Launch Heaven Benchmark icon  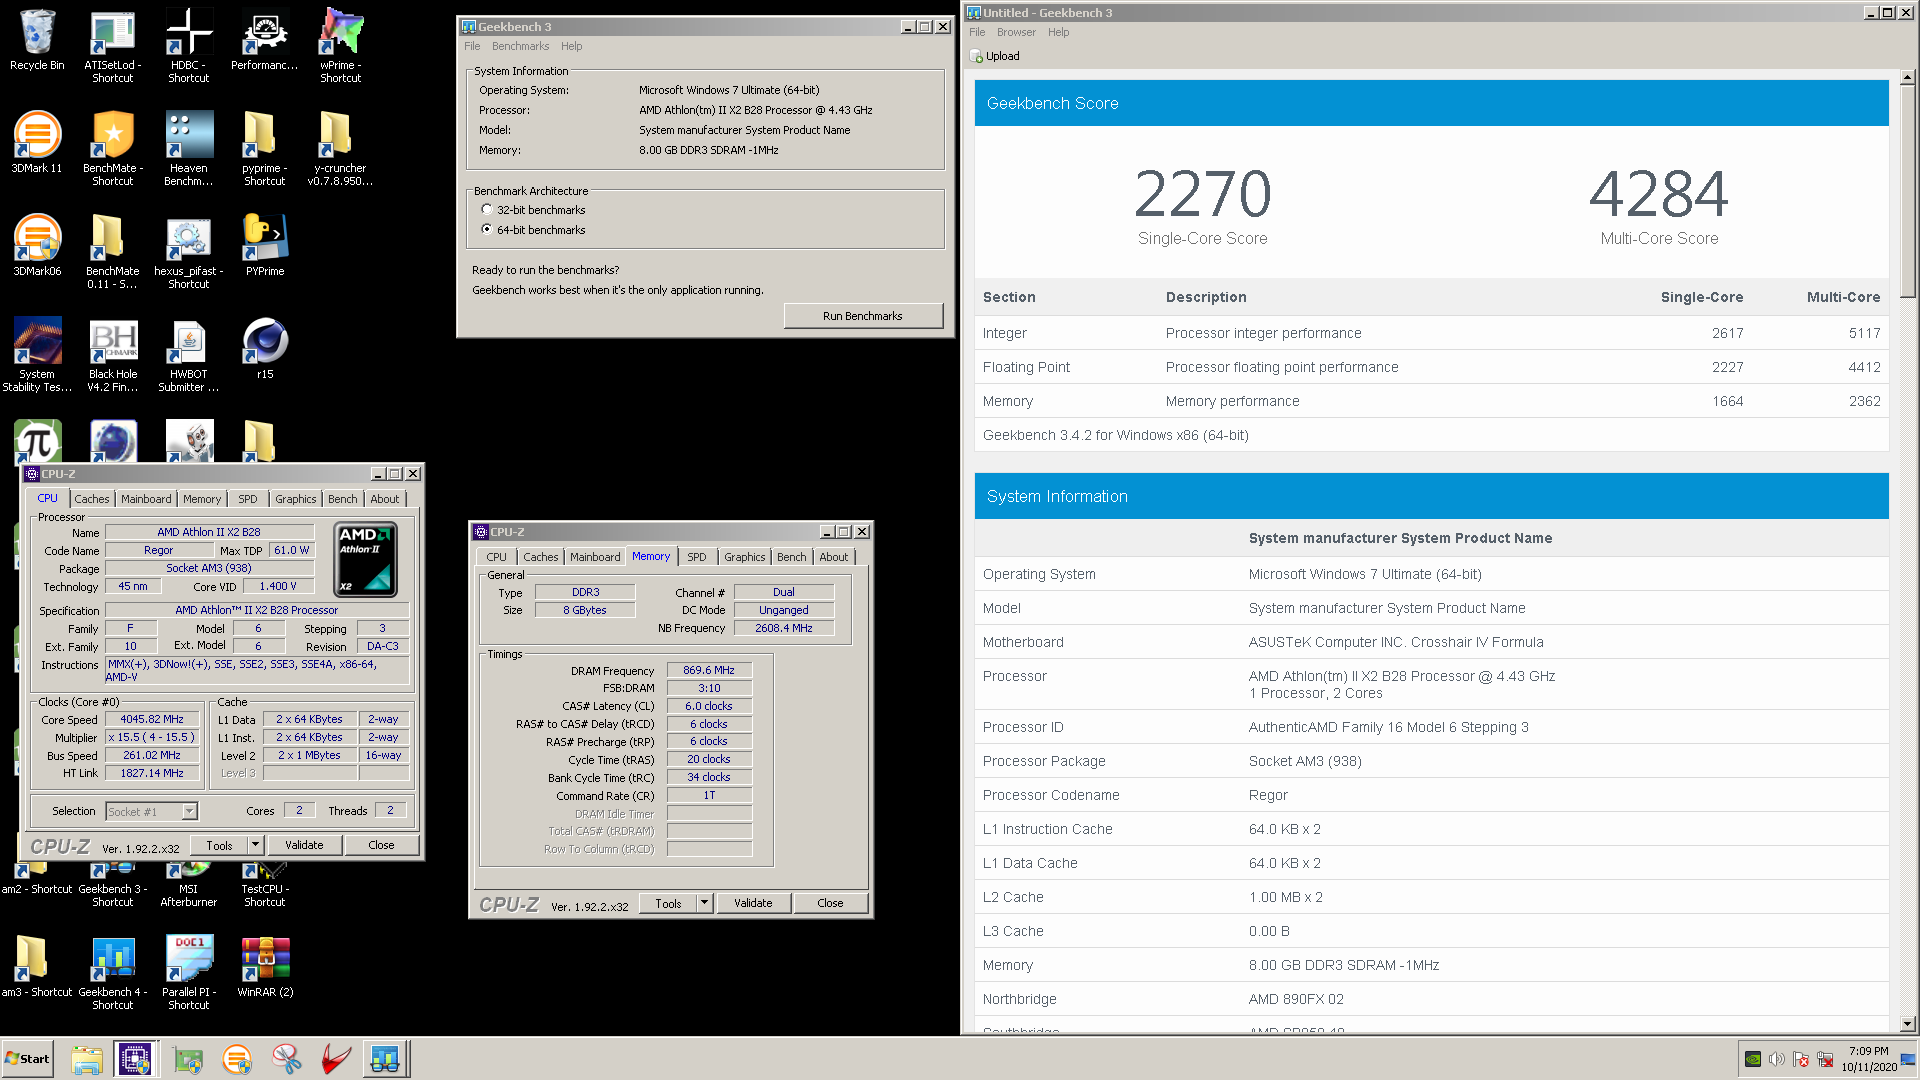tap(188, 148)
